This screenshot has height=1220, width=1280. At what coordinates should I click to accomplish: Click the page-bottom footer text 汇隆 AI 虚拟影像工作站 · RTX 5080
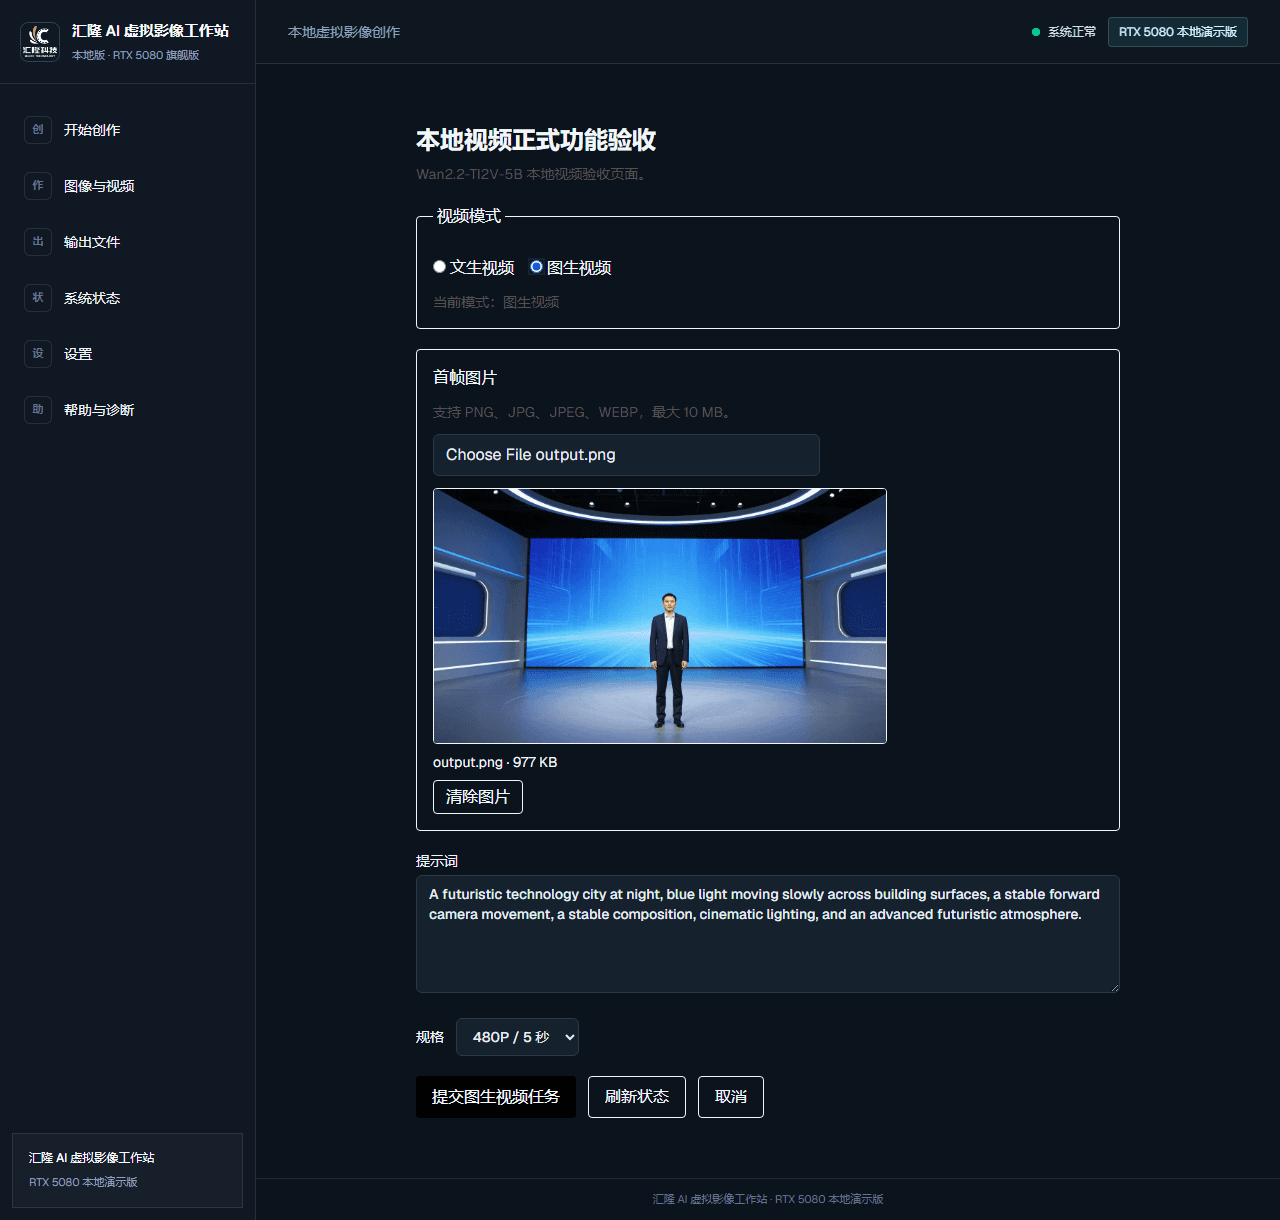tap(768, 1199)
